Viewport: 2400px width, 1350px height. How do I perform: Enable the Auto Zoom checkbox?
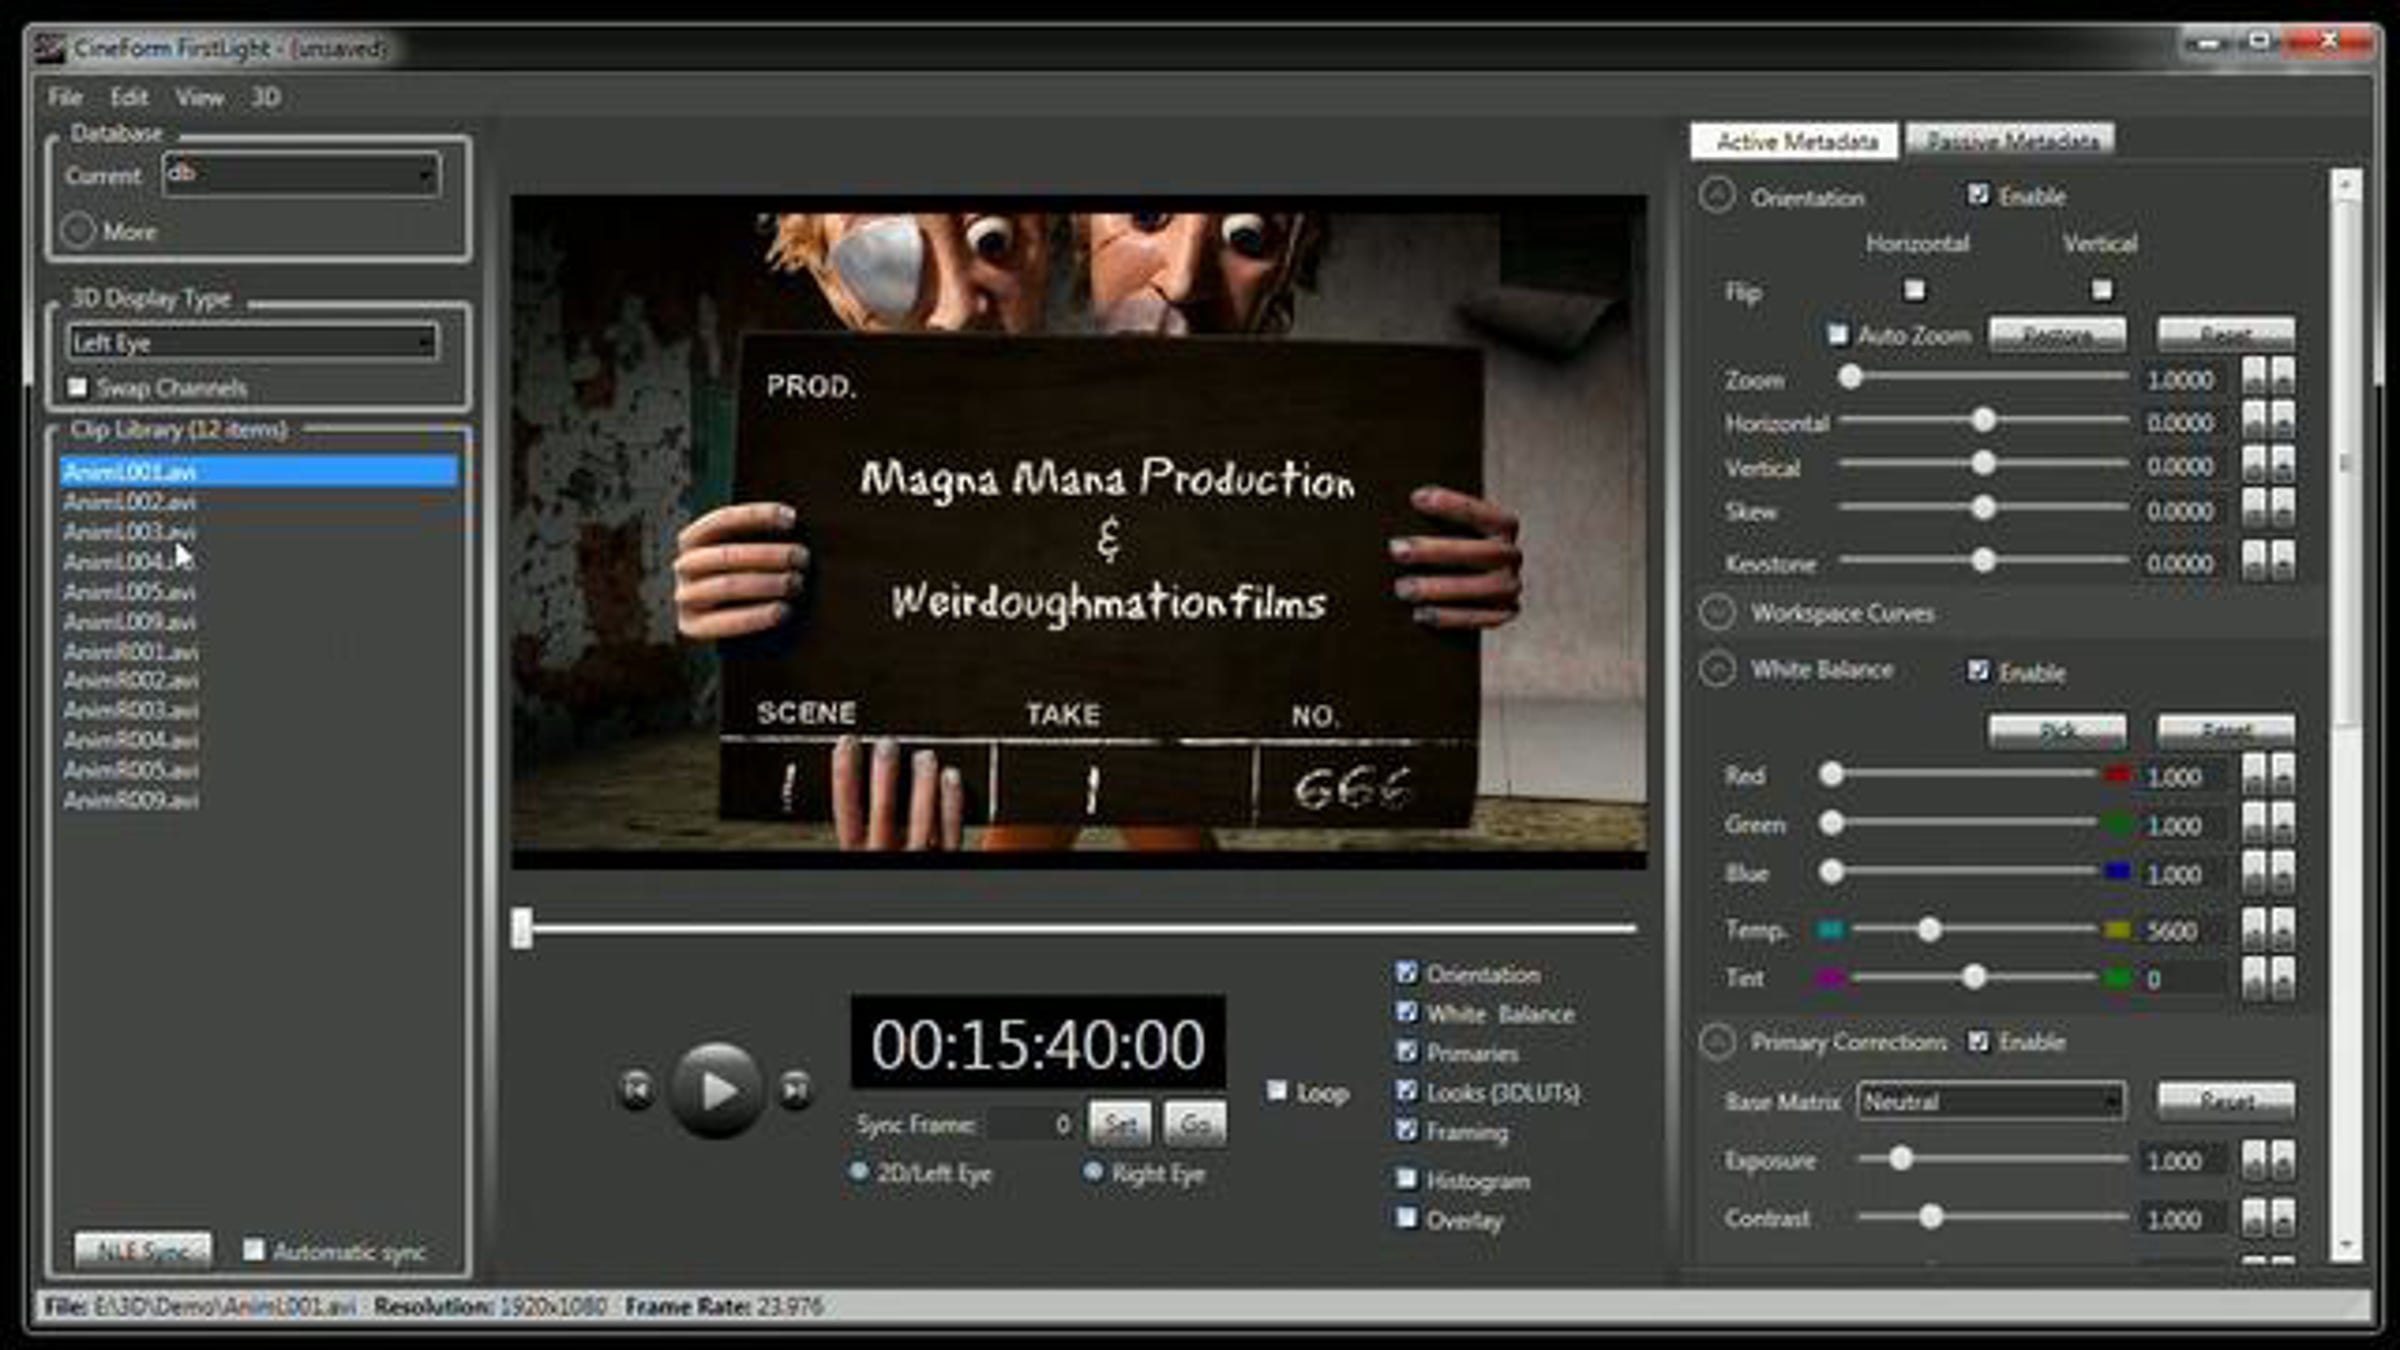click(1838, 334)
